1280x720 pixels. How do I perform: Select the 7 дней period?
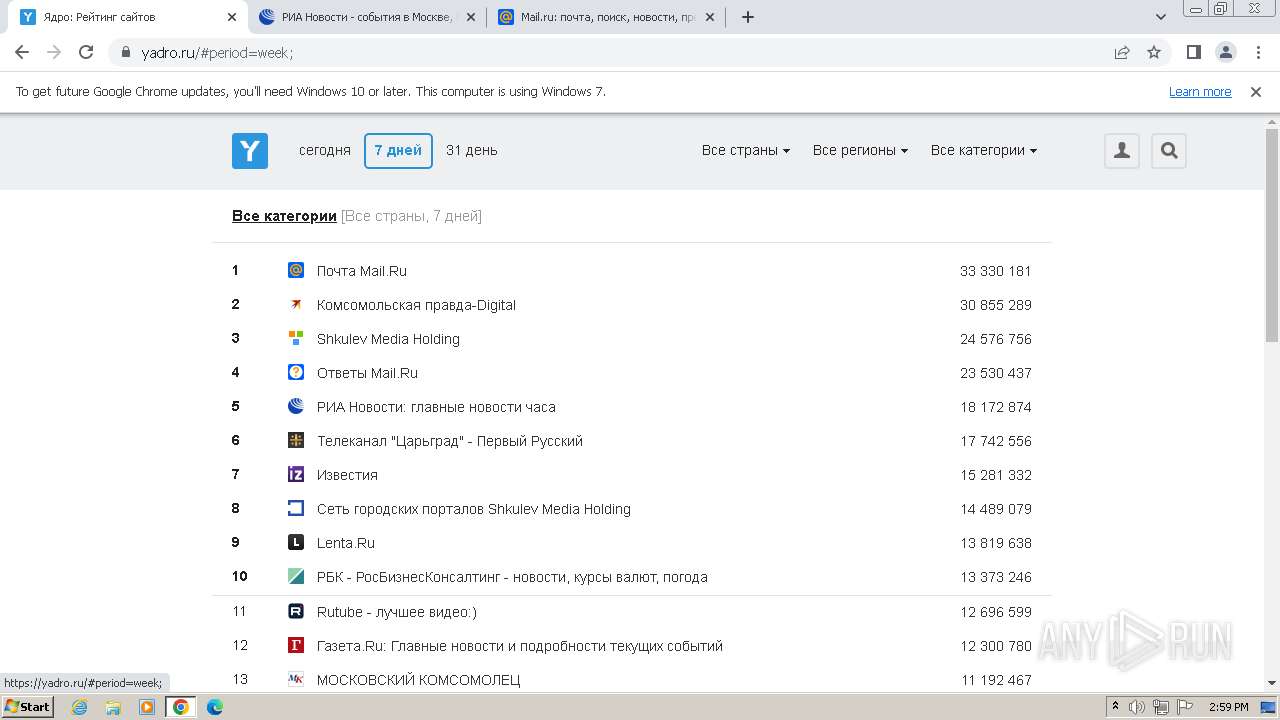tap(398, 150)
